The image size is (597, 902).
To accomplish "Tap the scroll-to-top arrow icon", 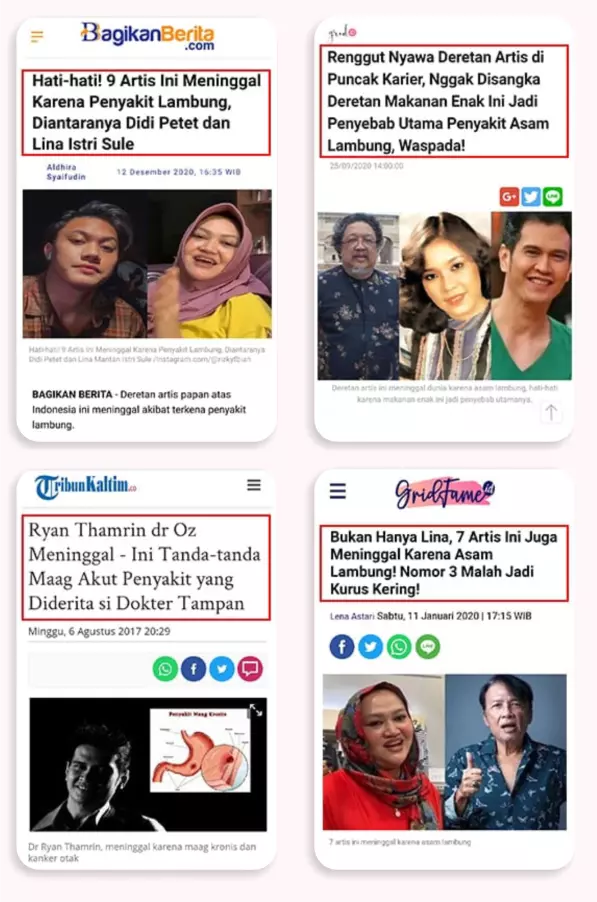I will click(551, 412).
